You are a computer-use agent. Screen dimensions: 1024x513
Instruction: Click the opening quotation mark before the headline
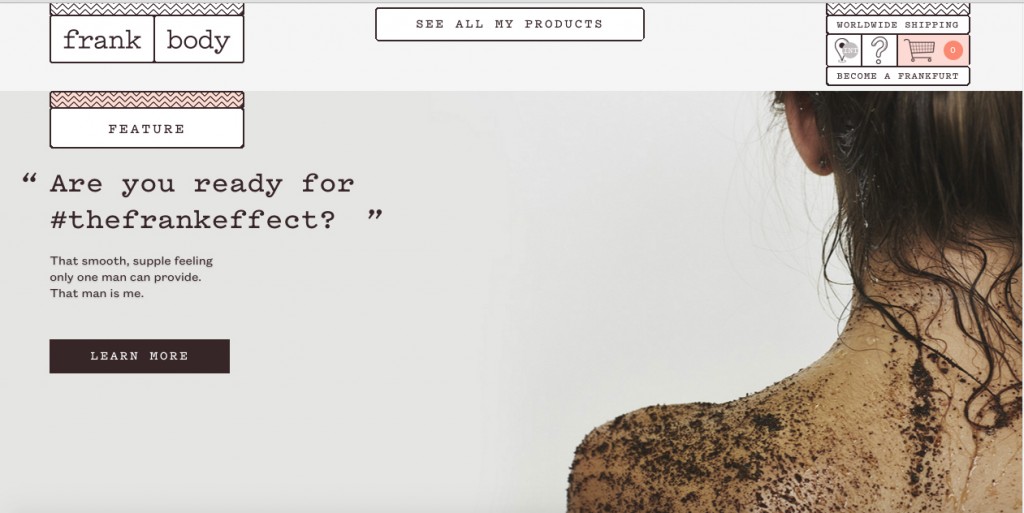point(29,178)
